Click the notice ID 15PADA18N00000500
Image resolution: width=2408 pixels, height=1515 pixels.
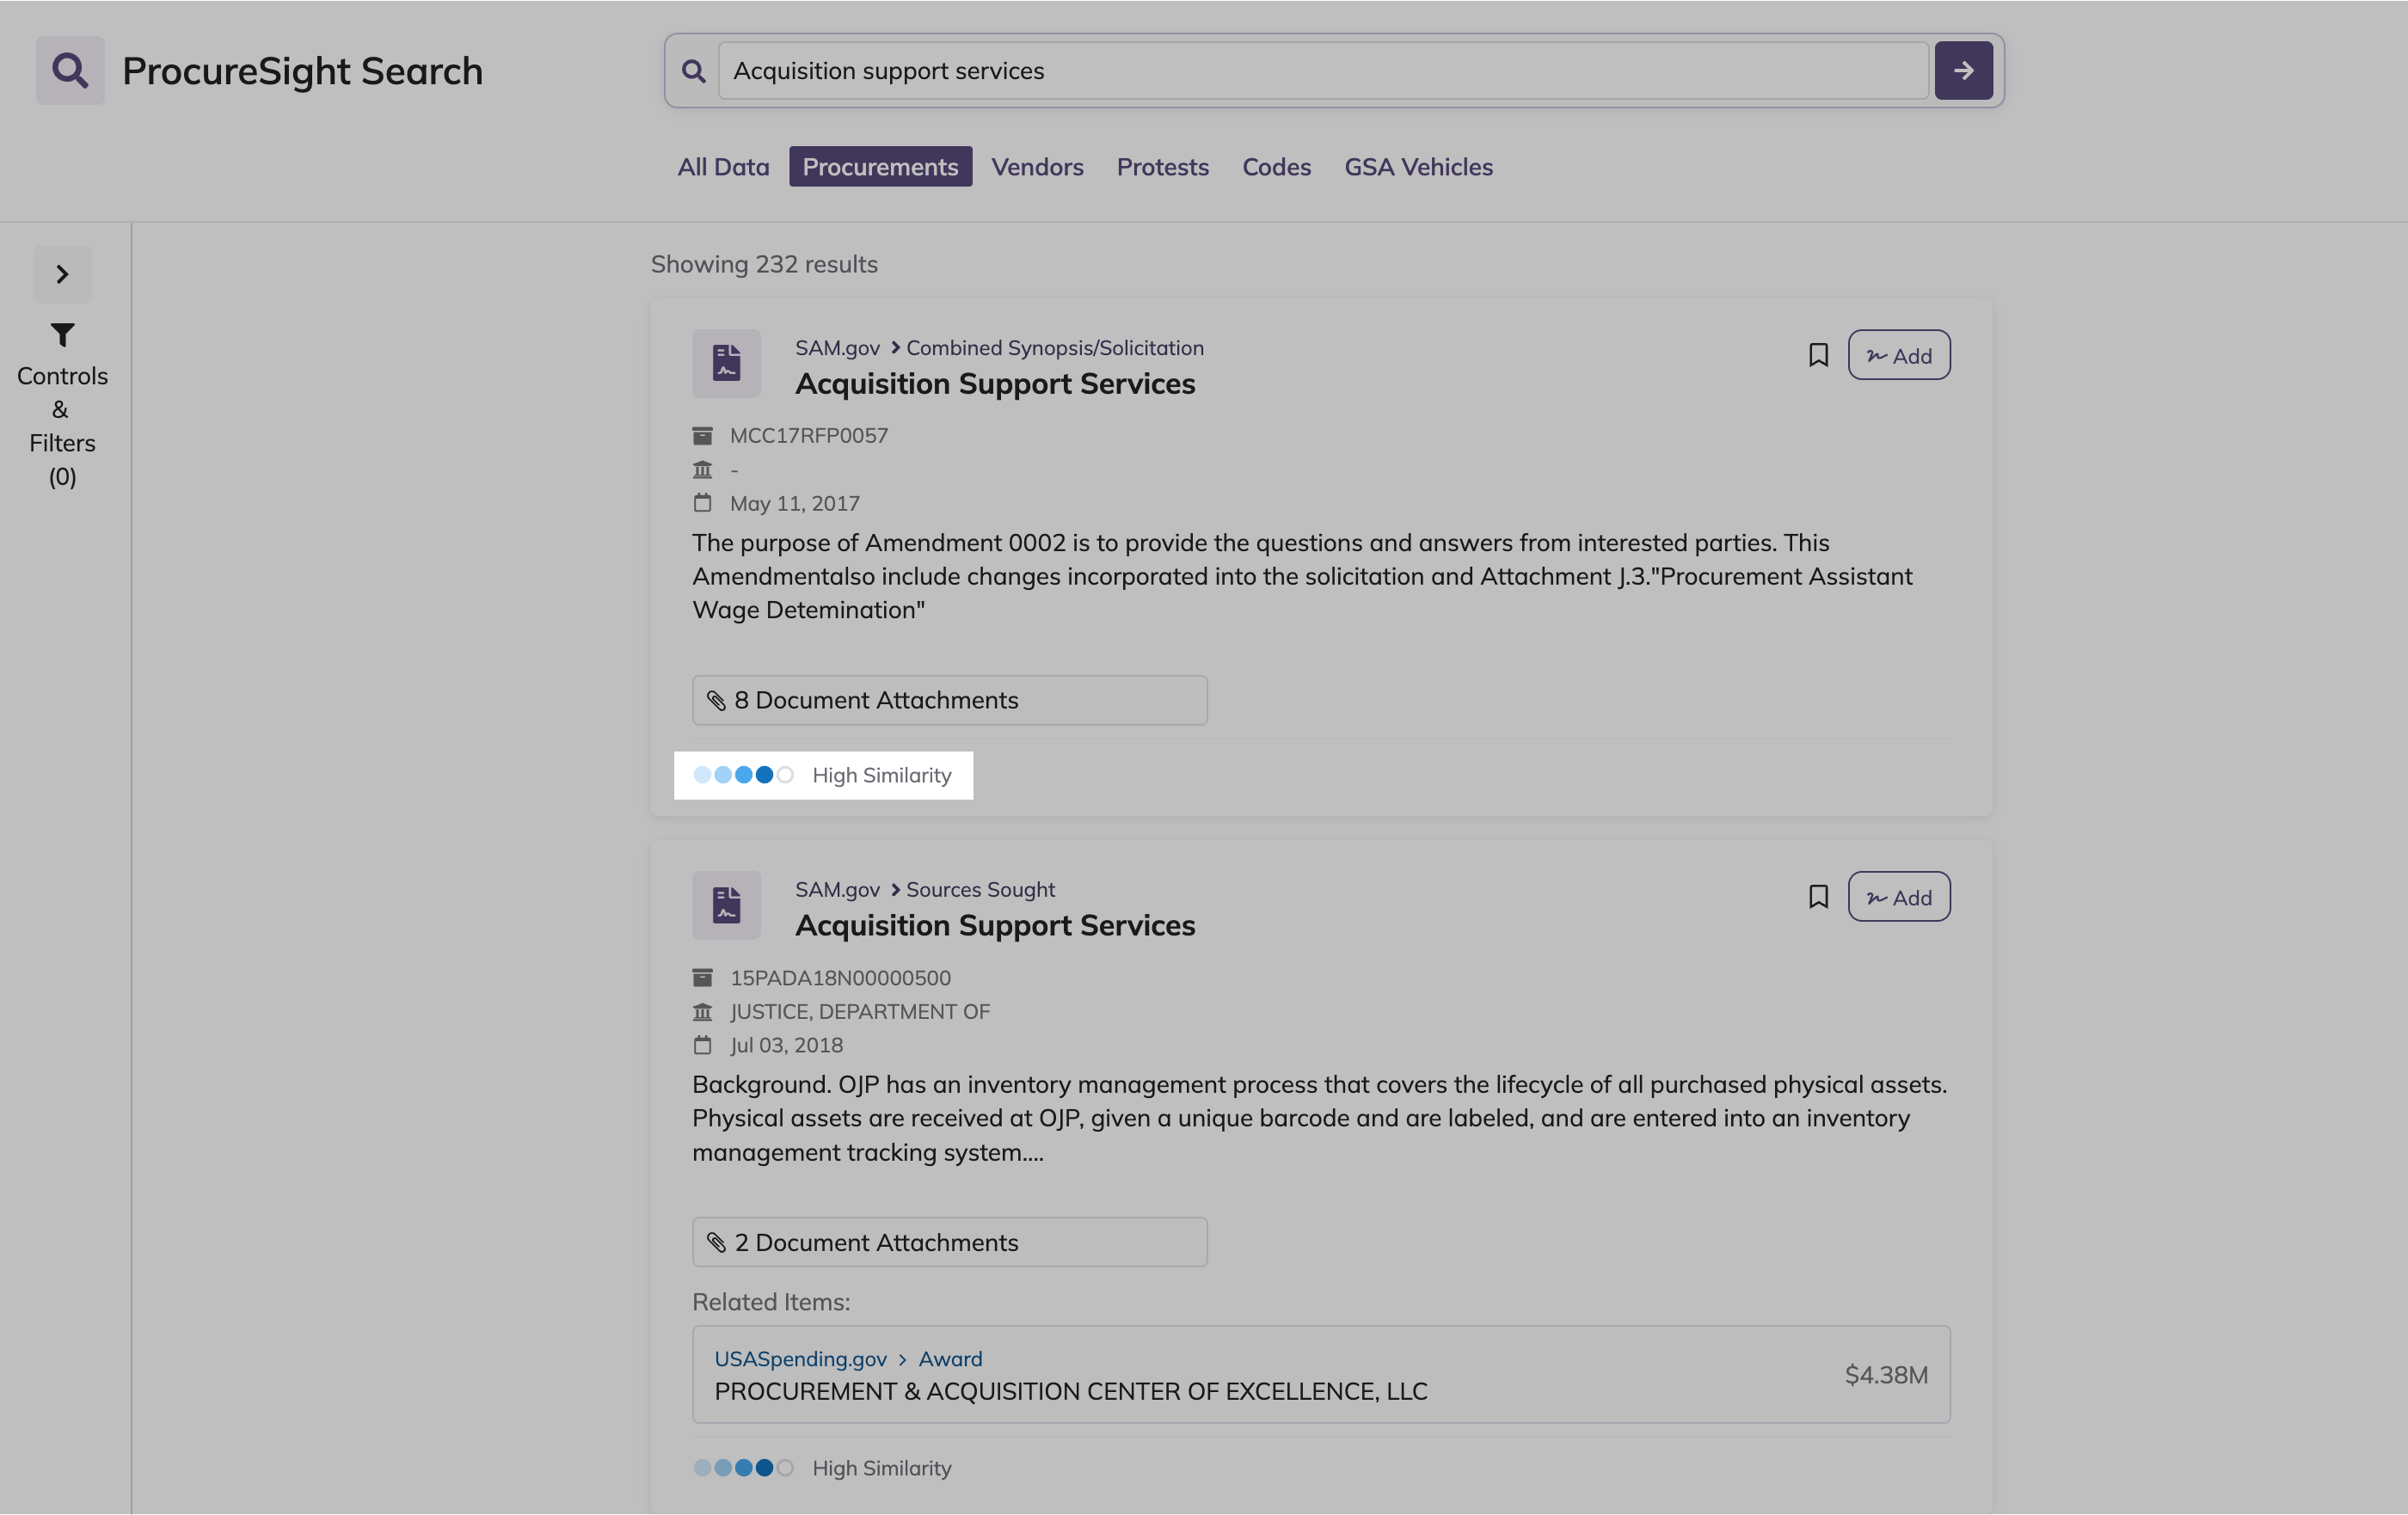840,978
